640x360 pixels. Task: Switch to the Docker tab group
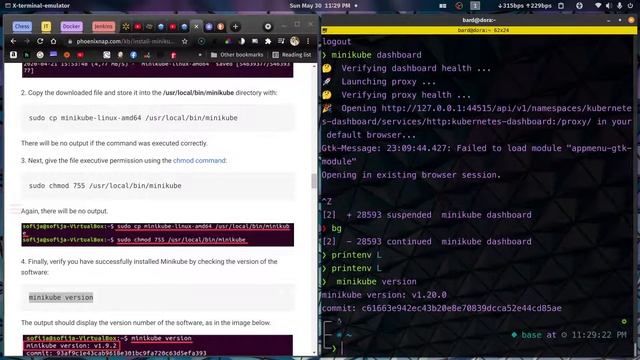71,27
